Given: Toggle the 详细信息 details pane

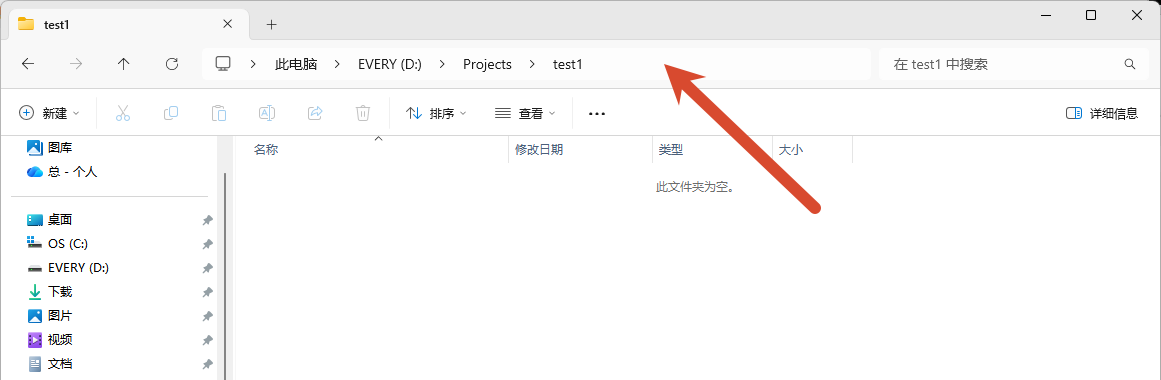Looking at the screenshot, I should 1102,113.
